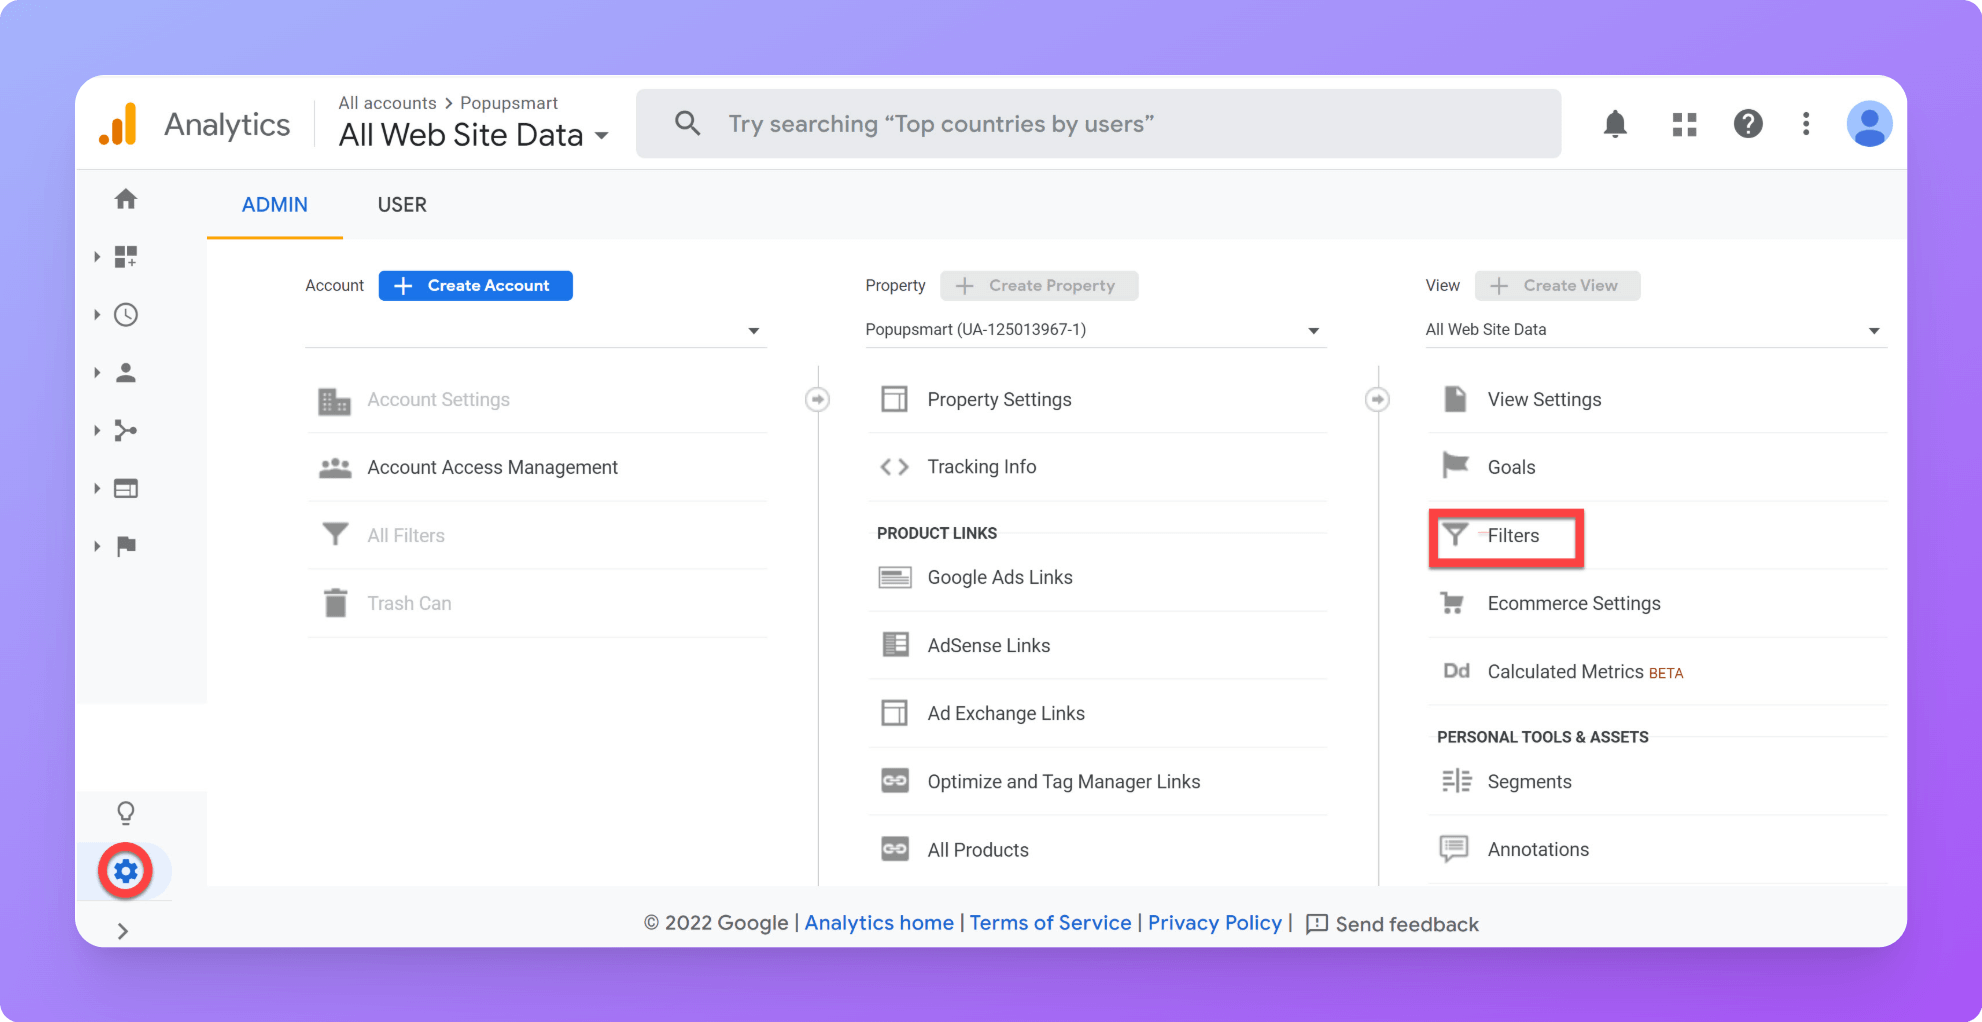Click the Segments icon
Screen dimensions: 1982x1022
(x=1456, y=781)
